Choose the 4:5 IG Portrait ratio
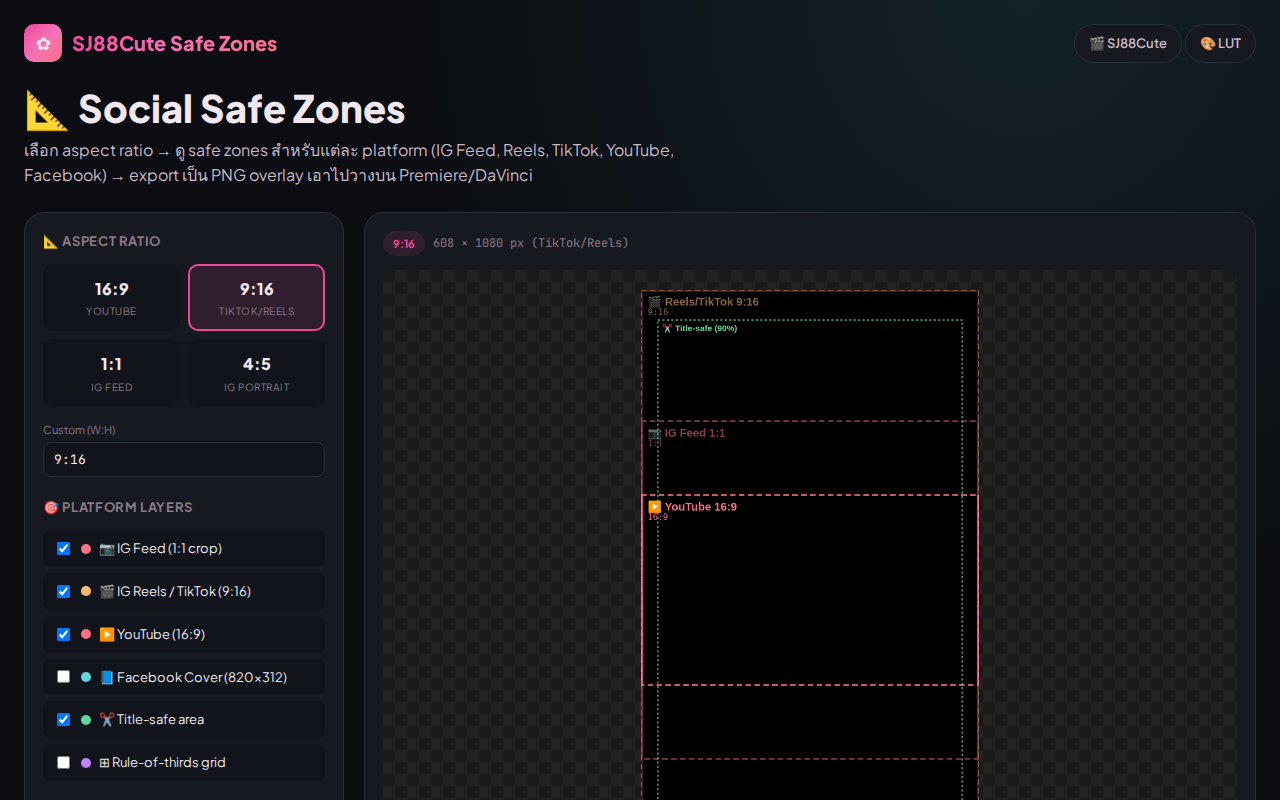The width and height of the screenshot is (1280, 800). coord(257,373)
